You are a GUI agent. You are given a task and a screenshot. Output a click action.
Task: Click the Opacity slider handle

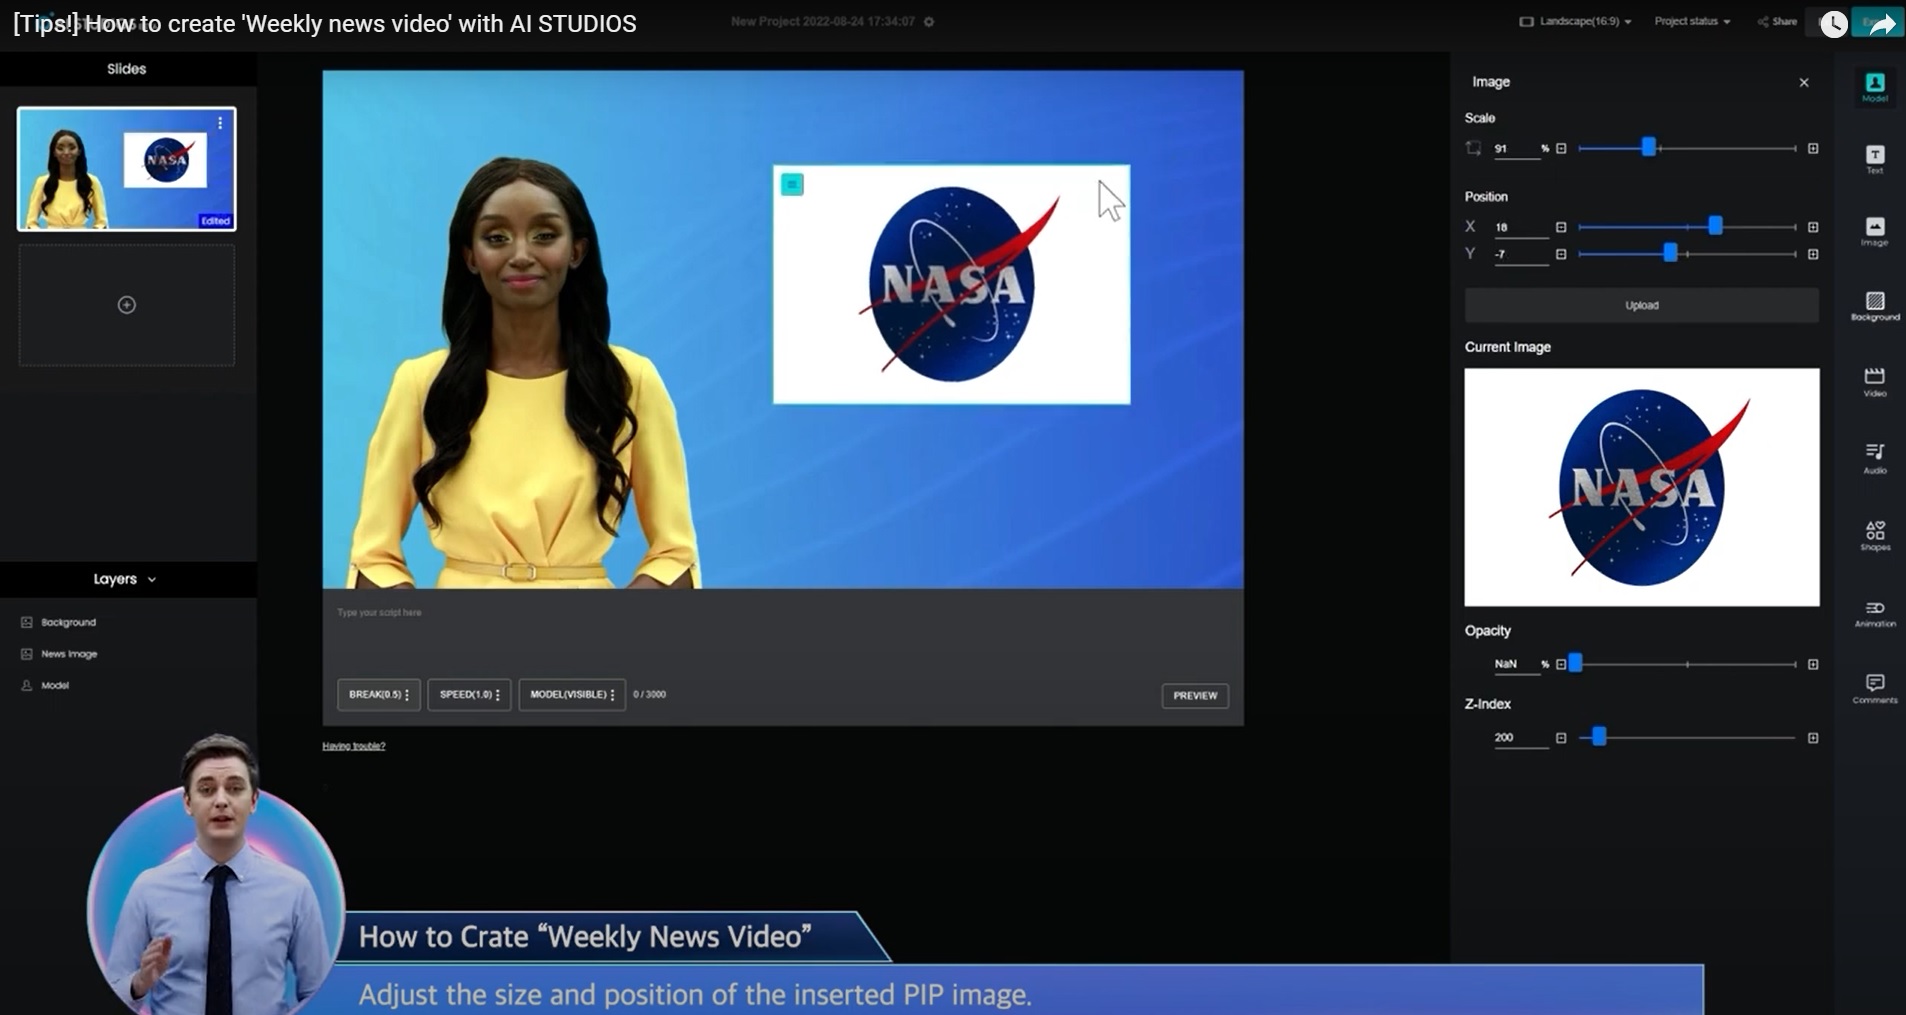coord(1575,663)
